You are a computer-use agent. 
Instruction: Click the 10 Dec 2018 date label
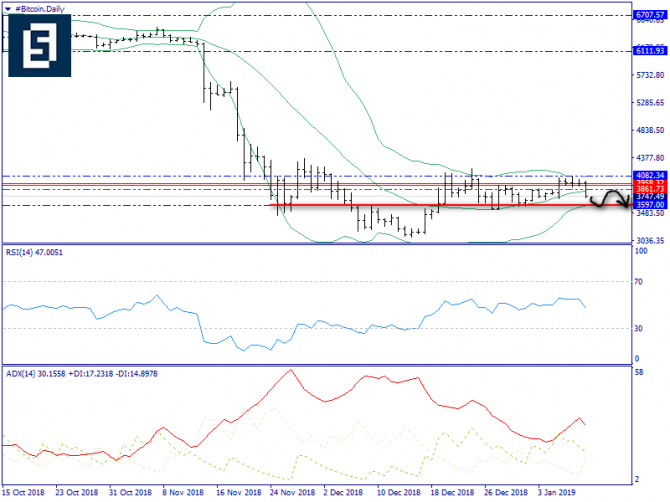click(399, 493)
